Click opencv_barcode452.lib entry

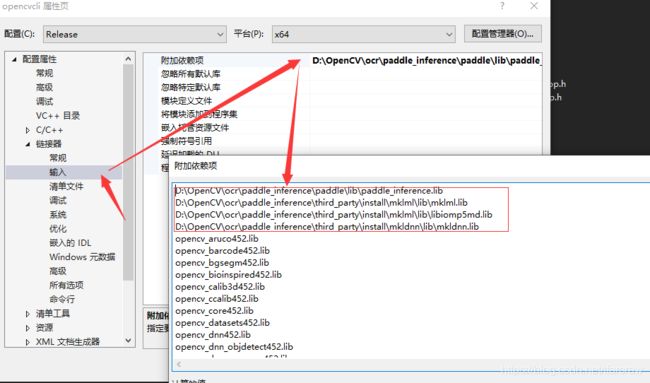(x=223, y=251)
